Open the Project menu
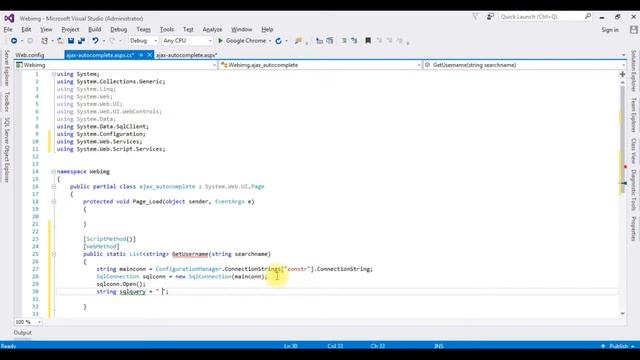Viewport: 640px width, 360px height. click(70, 29)
